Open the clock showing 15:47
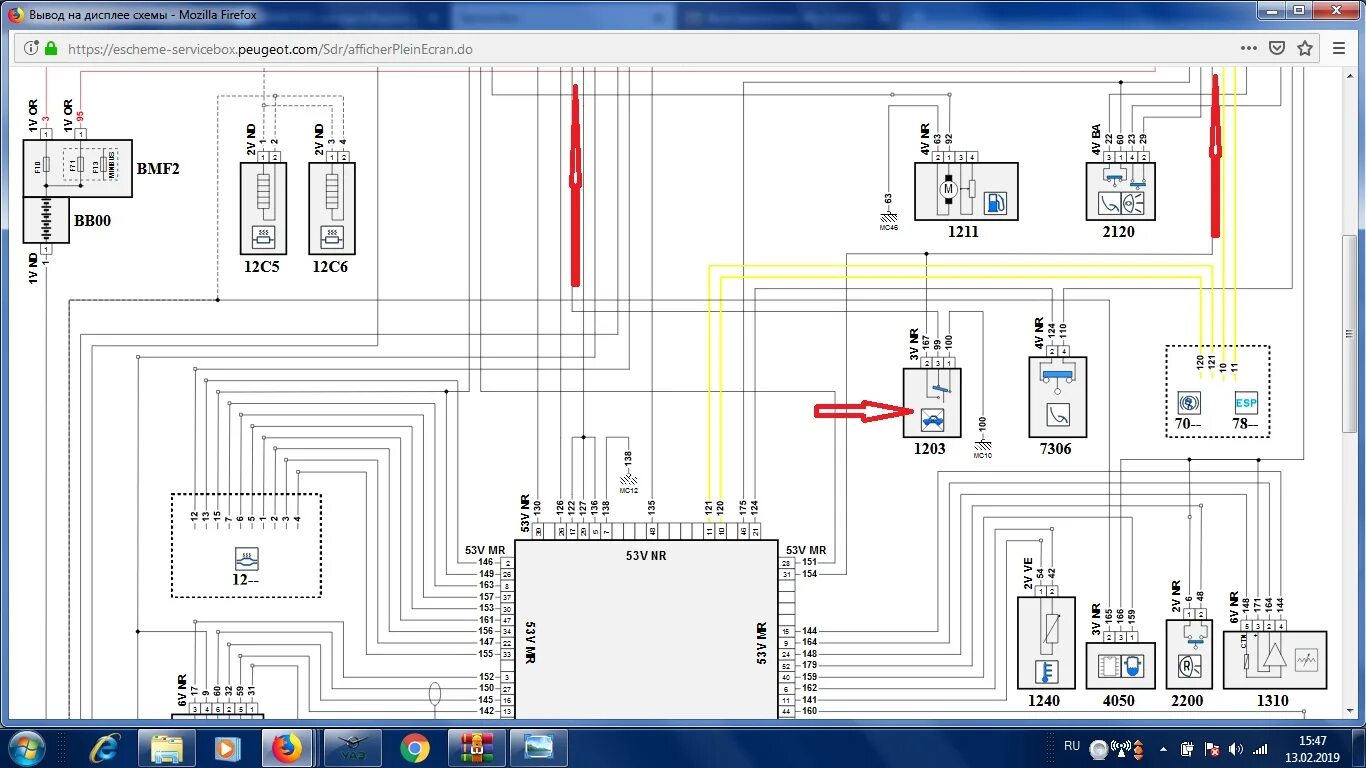The height and width of the screenshot is (768, 1366). [x=1312, y=748]
